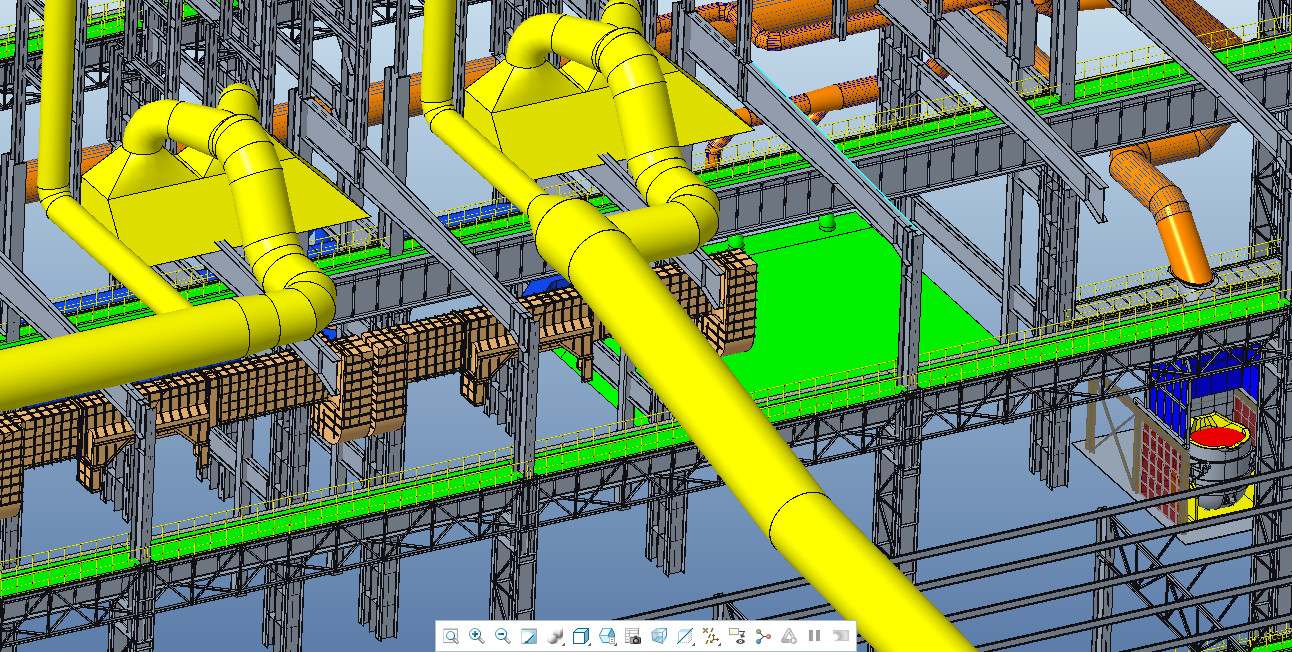1292x652 pixels.
Task: Open the section clipping plane options
Action: [686, 636]
